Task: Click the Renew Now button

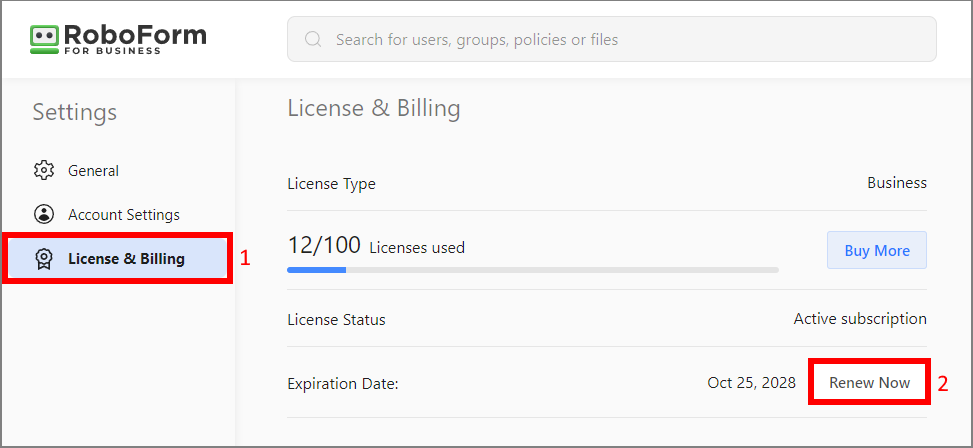Action: [869, 383]
